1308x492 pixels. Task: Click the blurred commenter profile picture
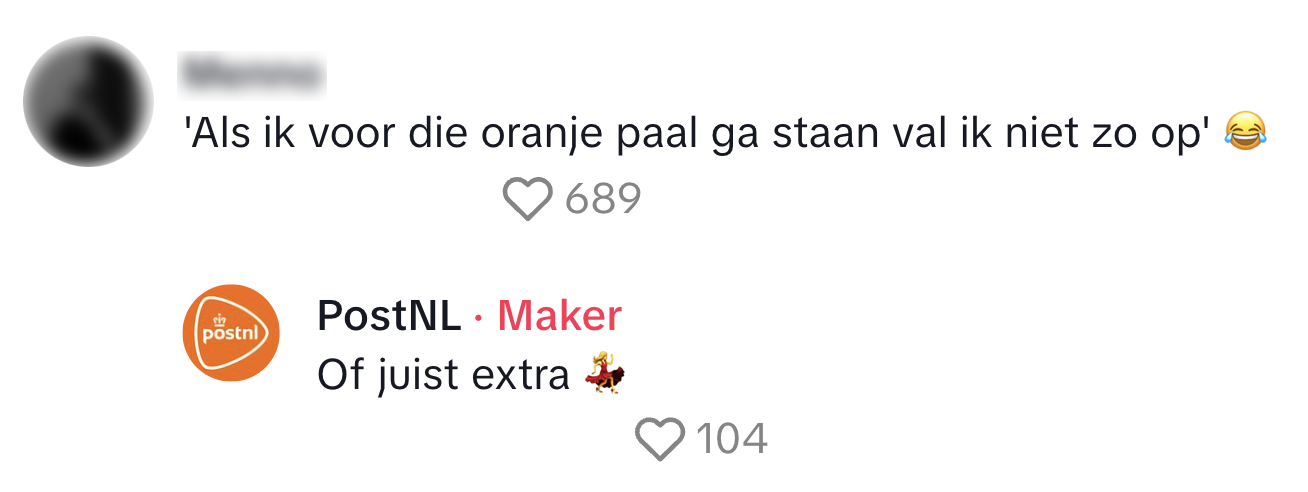[88, 102]
